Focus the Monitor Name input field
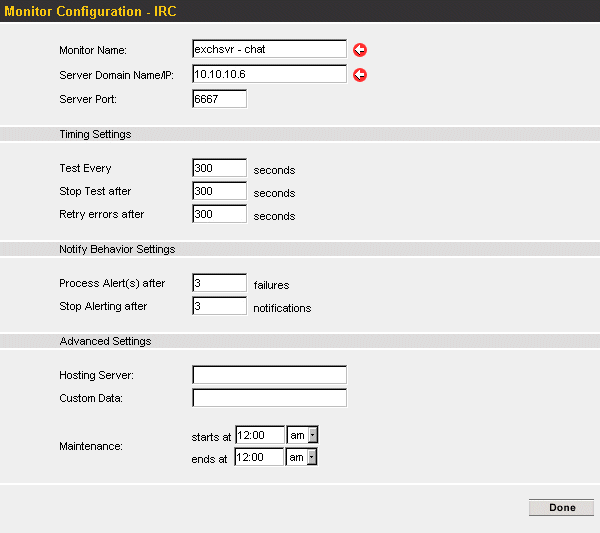Image resolution: width=600 pixels, height=533 pixels. pyautogui.click(x=269, y=49)
